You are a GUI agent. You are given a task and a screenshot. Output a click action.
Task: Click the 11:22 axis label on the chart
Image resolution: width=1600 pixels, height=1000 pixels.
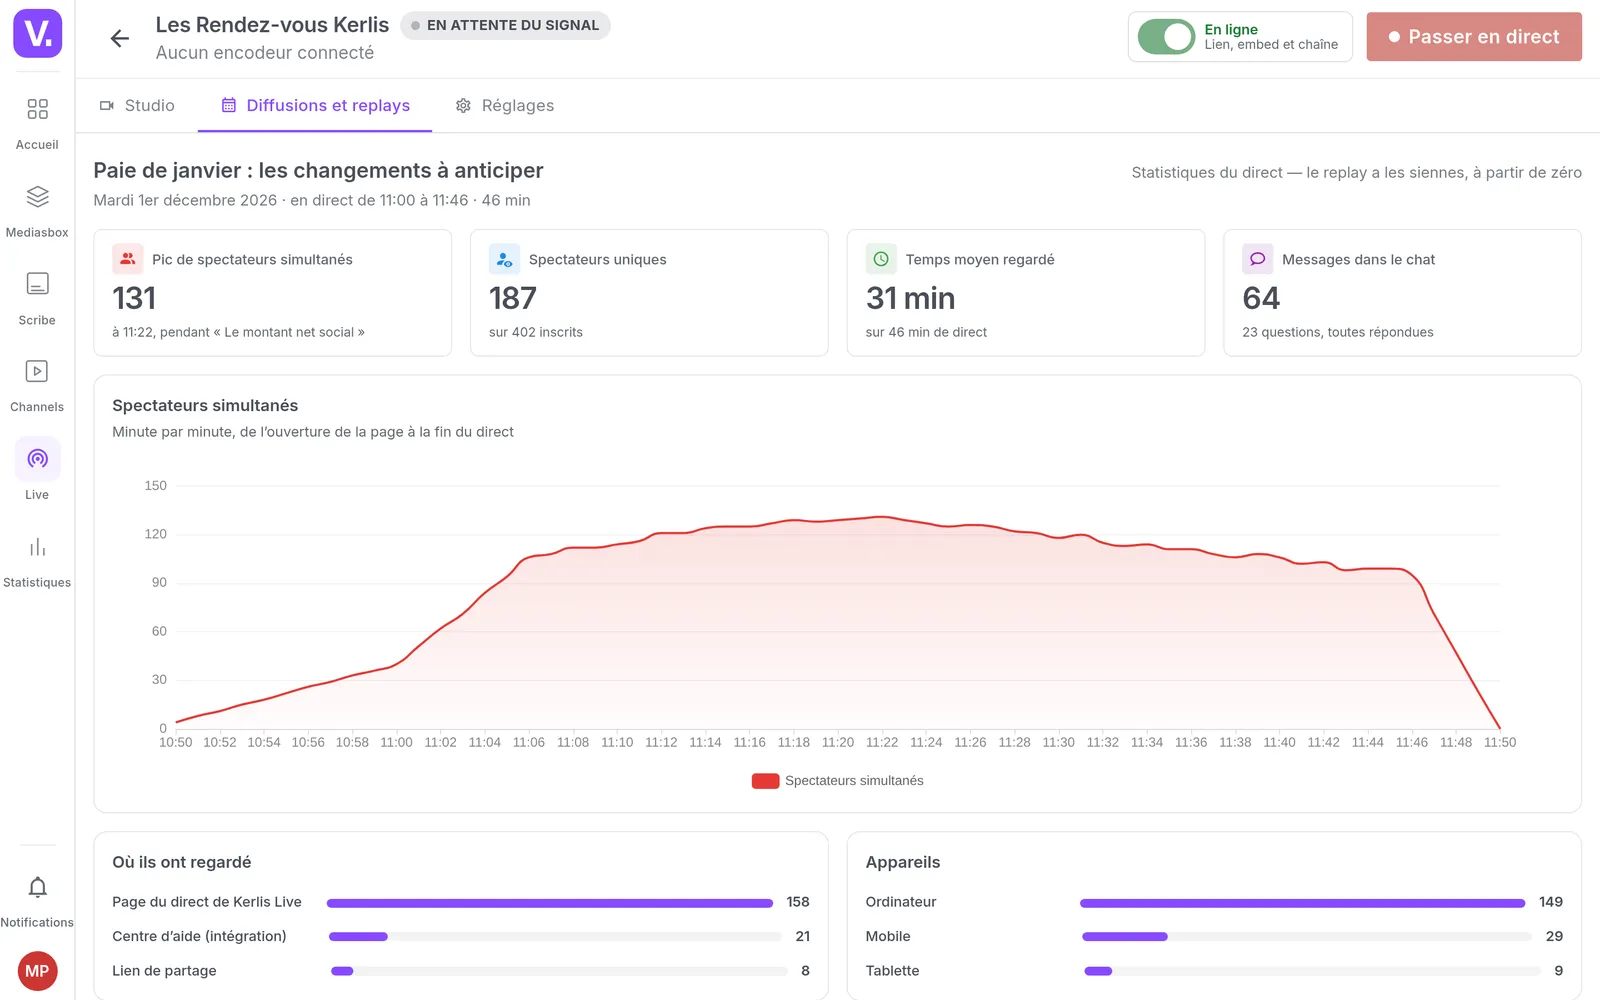[x=882, y=743]
